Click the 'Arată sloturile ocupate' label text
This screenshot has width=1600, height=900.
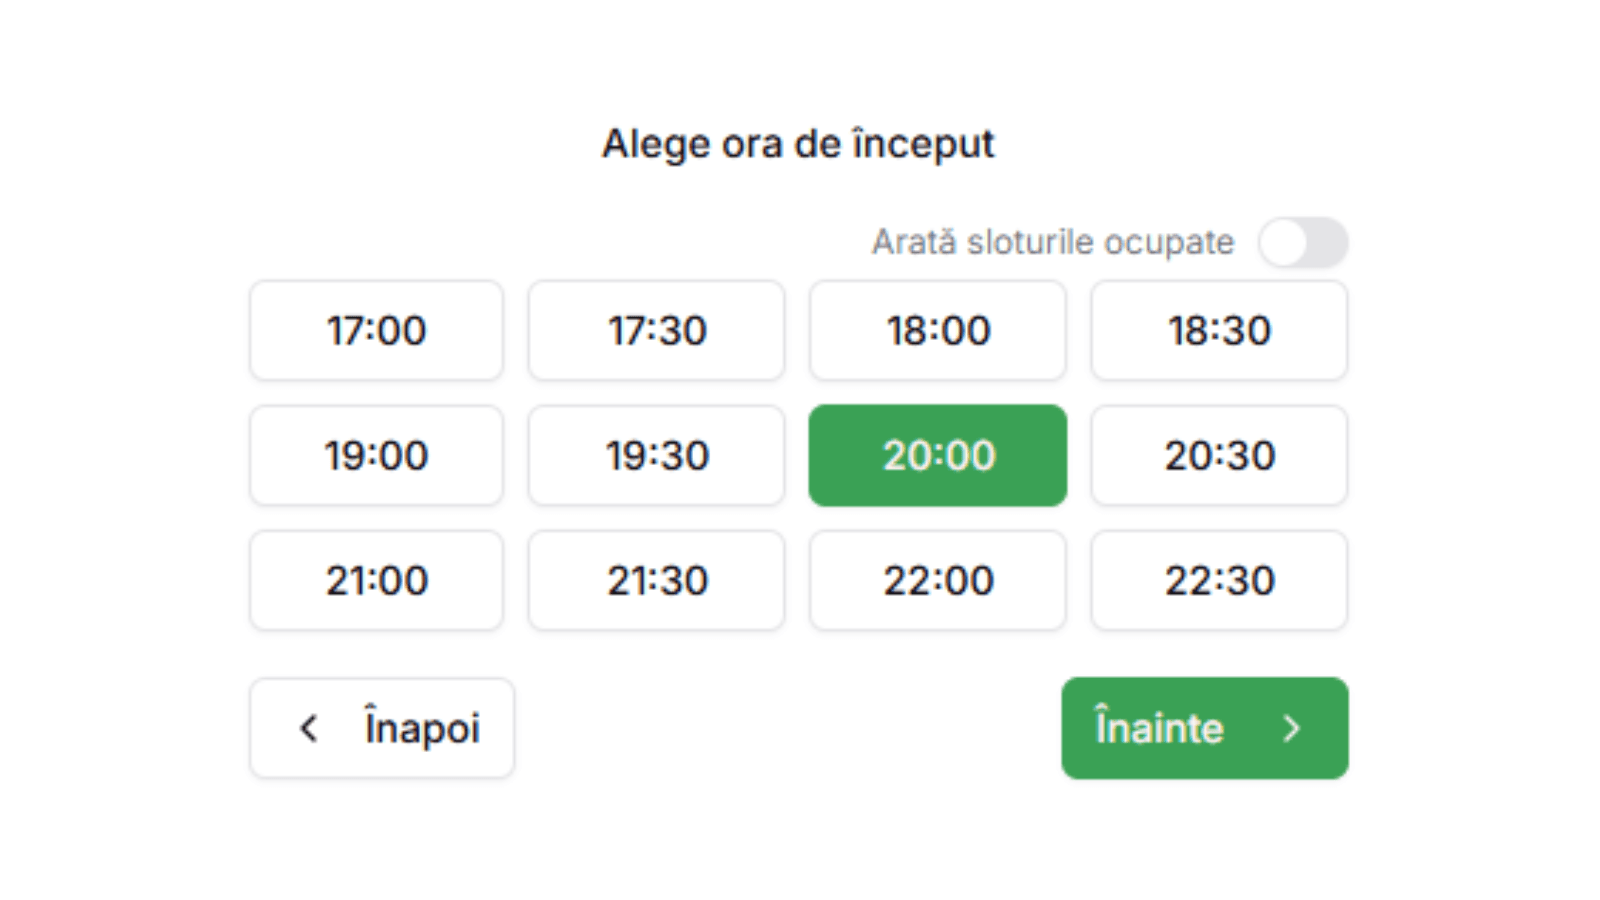(x=1051, y=242)
